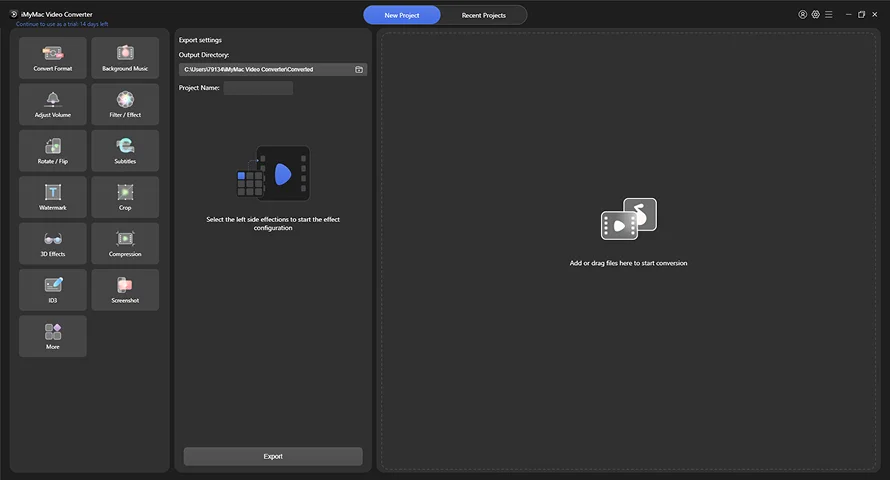Switch to the New Project tab
The height and width of the screenshot is (480, 890).
[x=402, y=15]
